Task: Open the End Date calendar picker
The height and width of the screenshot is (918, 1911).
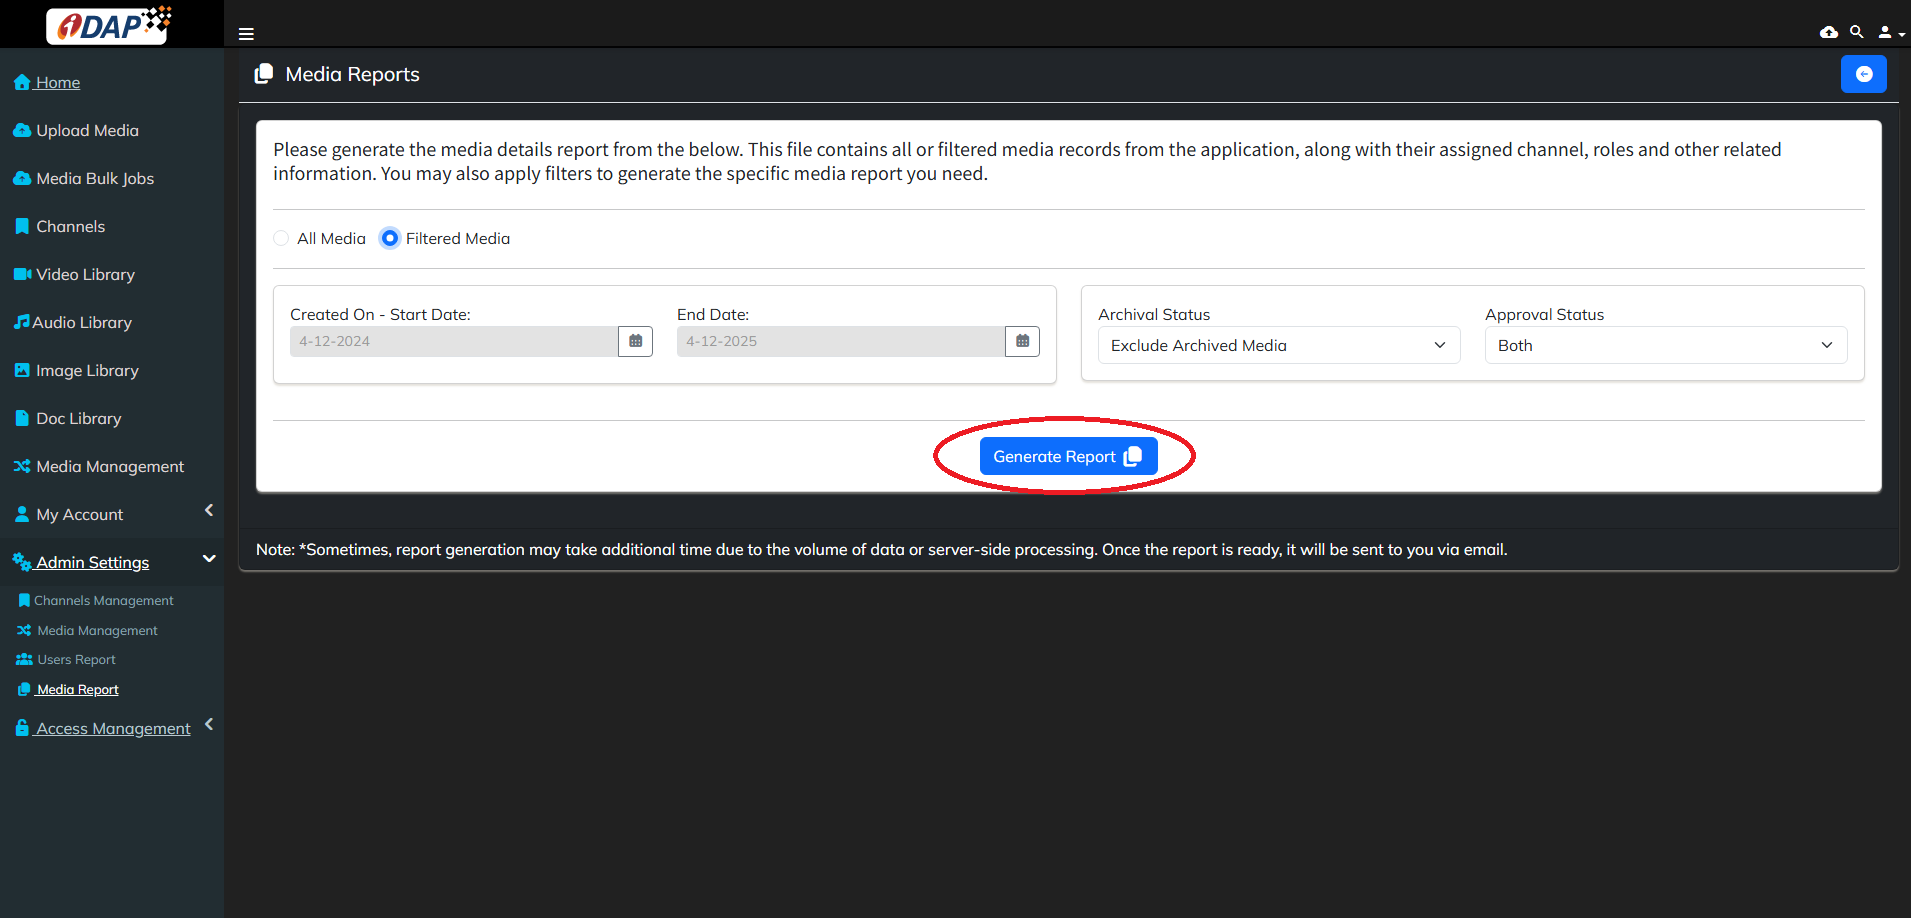Action: 1022,341
